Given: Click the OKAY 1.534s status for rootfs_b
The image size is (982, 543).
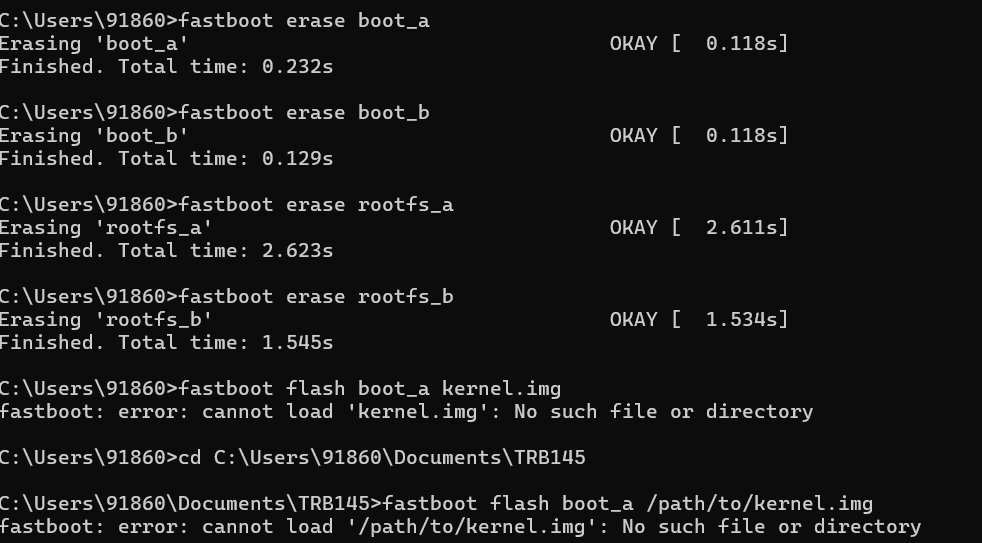Looking at the screenshot, I should coord(699,320).
